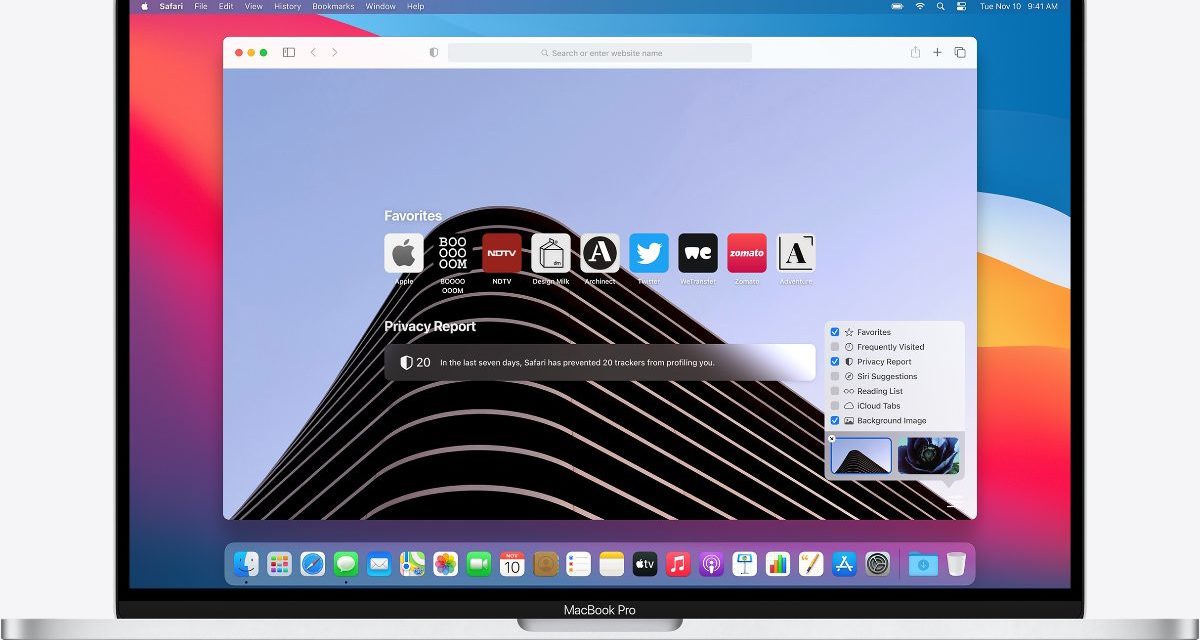Image resolution: width=1200 pixels, height=640 pixels.
Task: Enable the Reading List checkbox
Action: click(x=835, y=391)
